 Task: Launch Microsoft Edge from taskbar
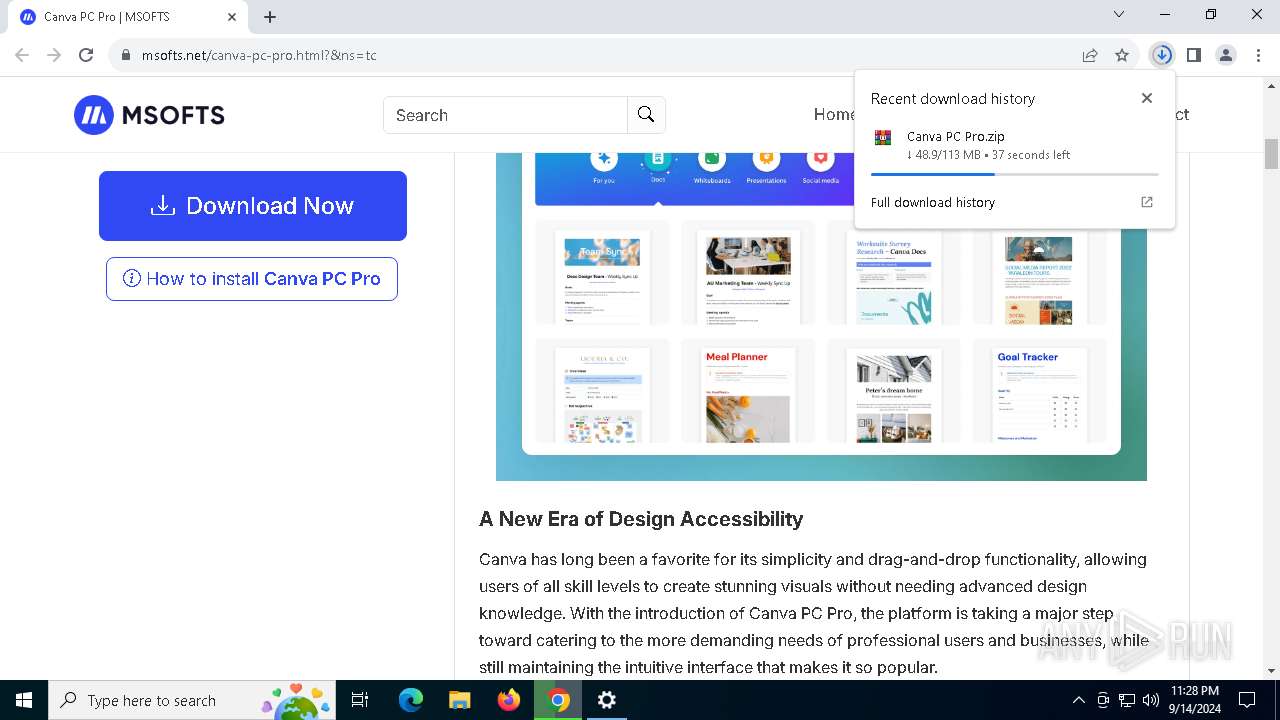point(411,700)
